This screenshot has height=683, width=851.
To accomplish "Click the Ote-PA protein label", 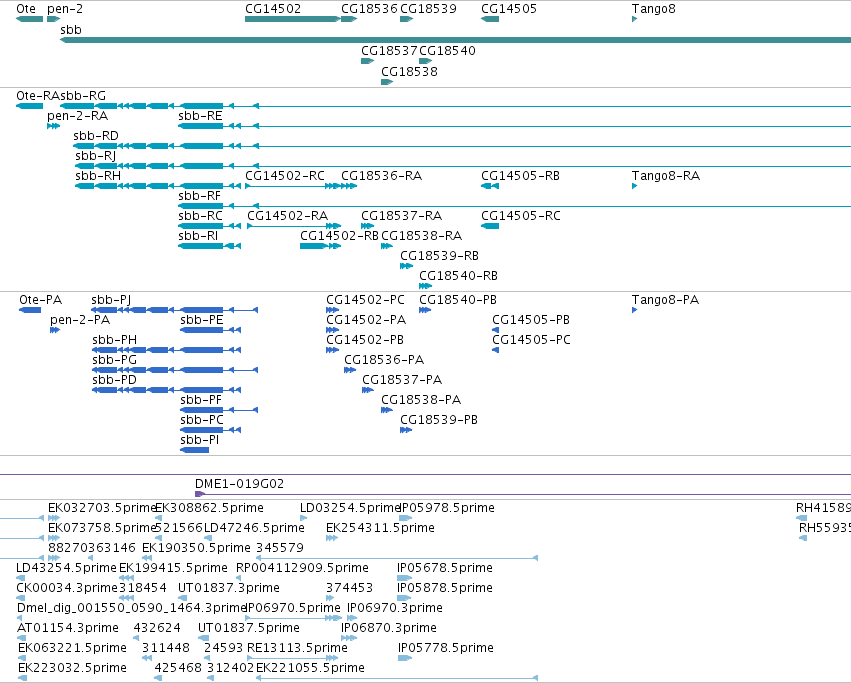I will pos(41,300).
